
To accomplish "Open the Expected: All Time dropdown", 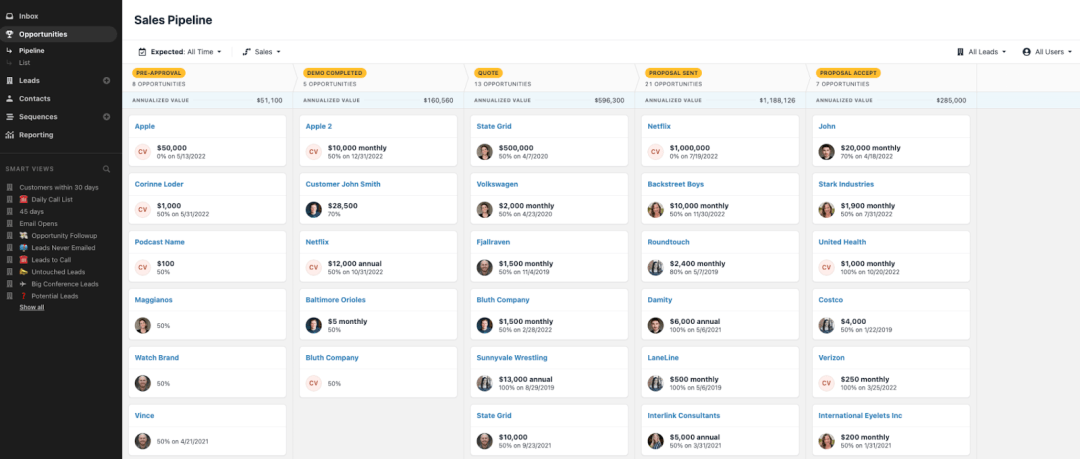I will (179, 51).
